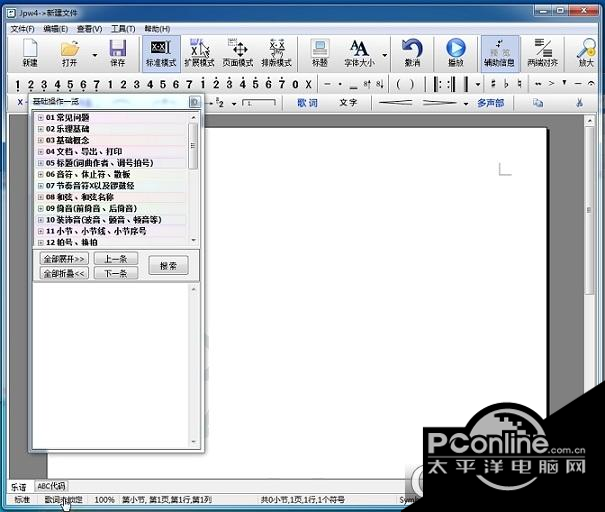Insert the crescendo hairpin
The height and width of the screenshot is (512, 605).
tap(395, 103)
